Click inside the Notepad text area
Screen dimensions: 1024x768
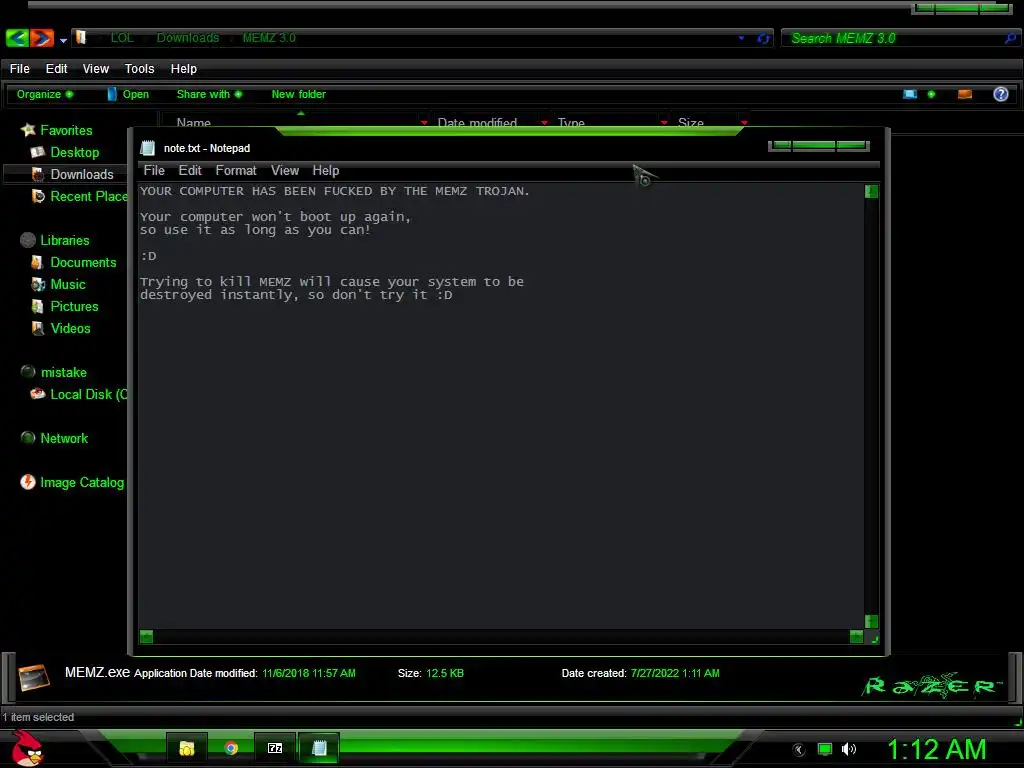pyautogui.click(x=501, y=405)
